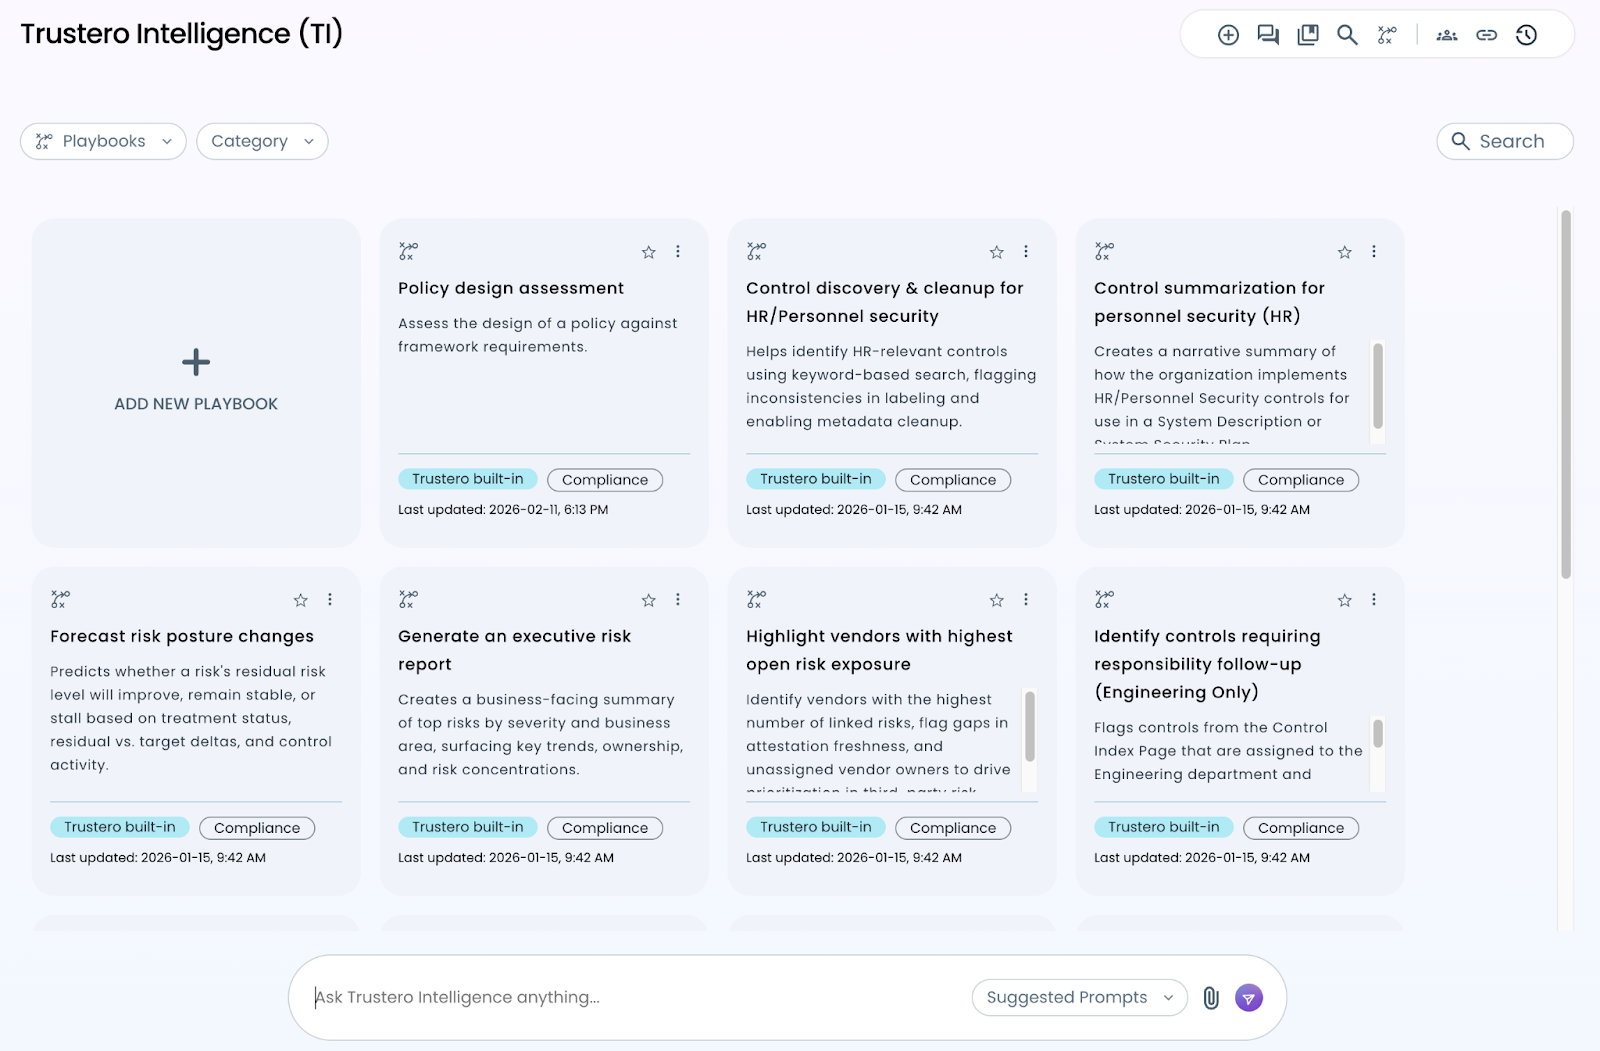This screenshot has width=1600, height=1051.
Task: Toggle favorite on Identify controls requiring responsibility follow-up
Action: click(x=1345, y=600)
